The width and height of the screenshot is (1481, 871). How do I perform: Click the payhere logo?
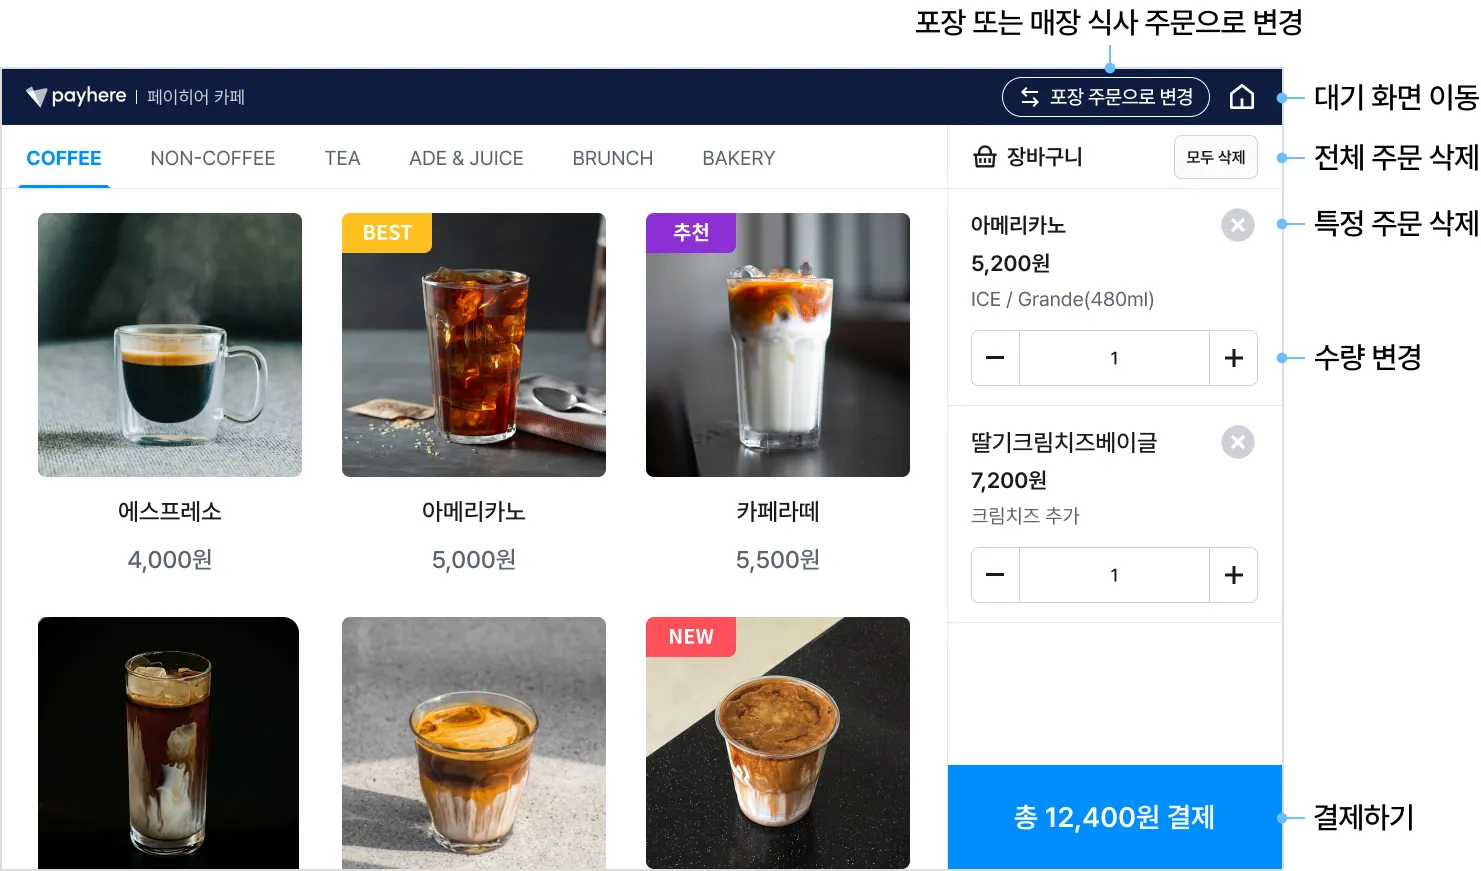point(76,96)
